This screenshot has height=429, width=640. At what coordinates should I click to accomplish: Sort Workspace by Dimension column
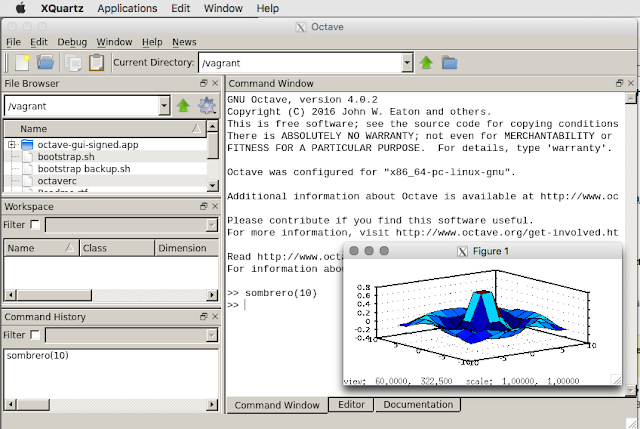click(x=187, y=248)
